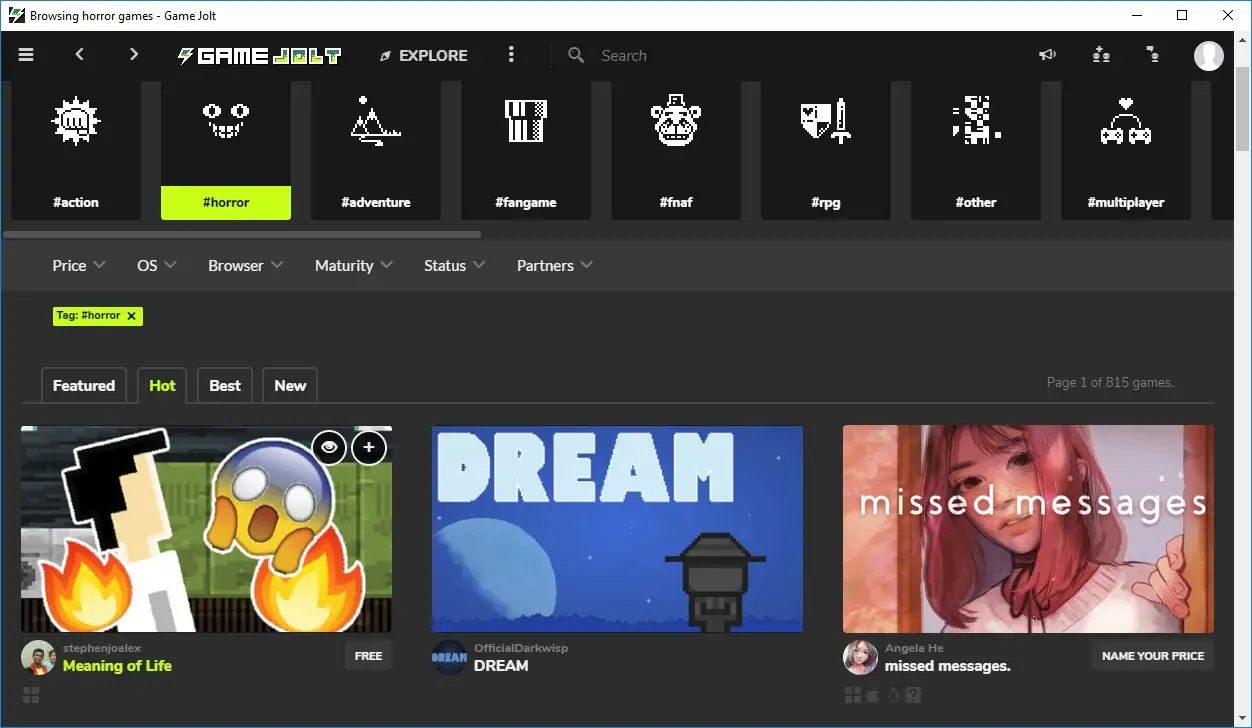Visit stephenjoalex's profile name link
The height and width of the screenshot is (728, 1252).
(x=103, y=648)
